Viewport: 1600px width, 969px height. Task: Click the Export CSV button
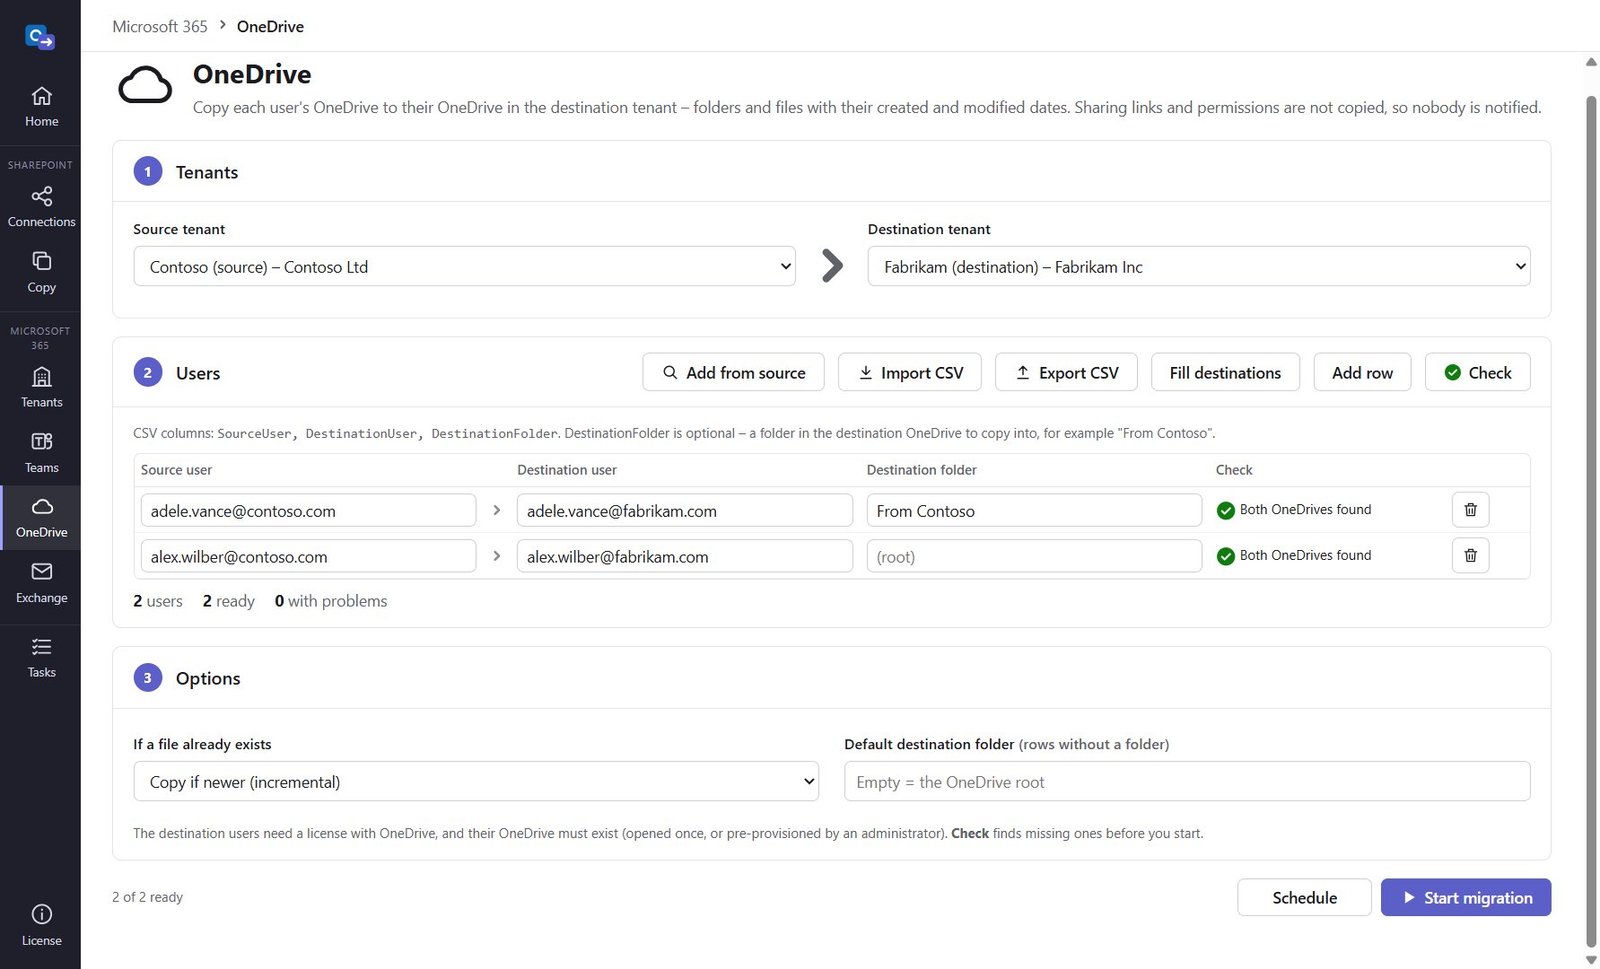click(x=1066, y=372)
